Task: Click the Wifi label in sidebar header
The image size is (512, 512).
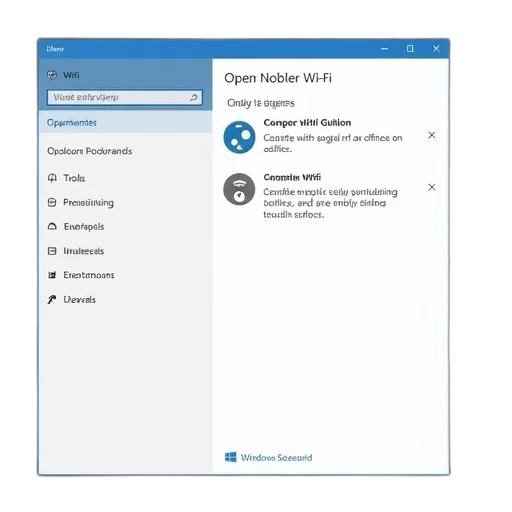Action: click(71, 75)
